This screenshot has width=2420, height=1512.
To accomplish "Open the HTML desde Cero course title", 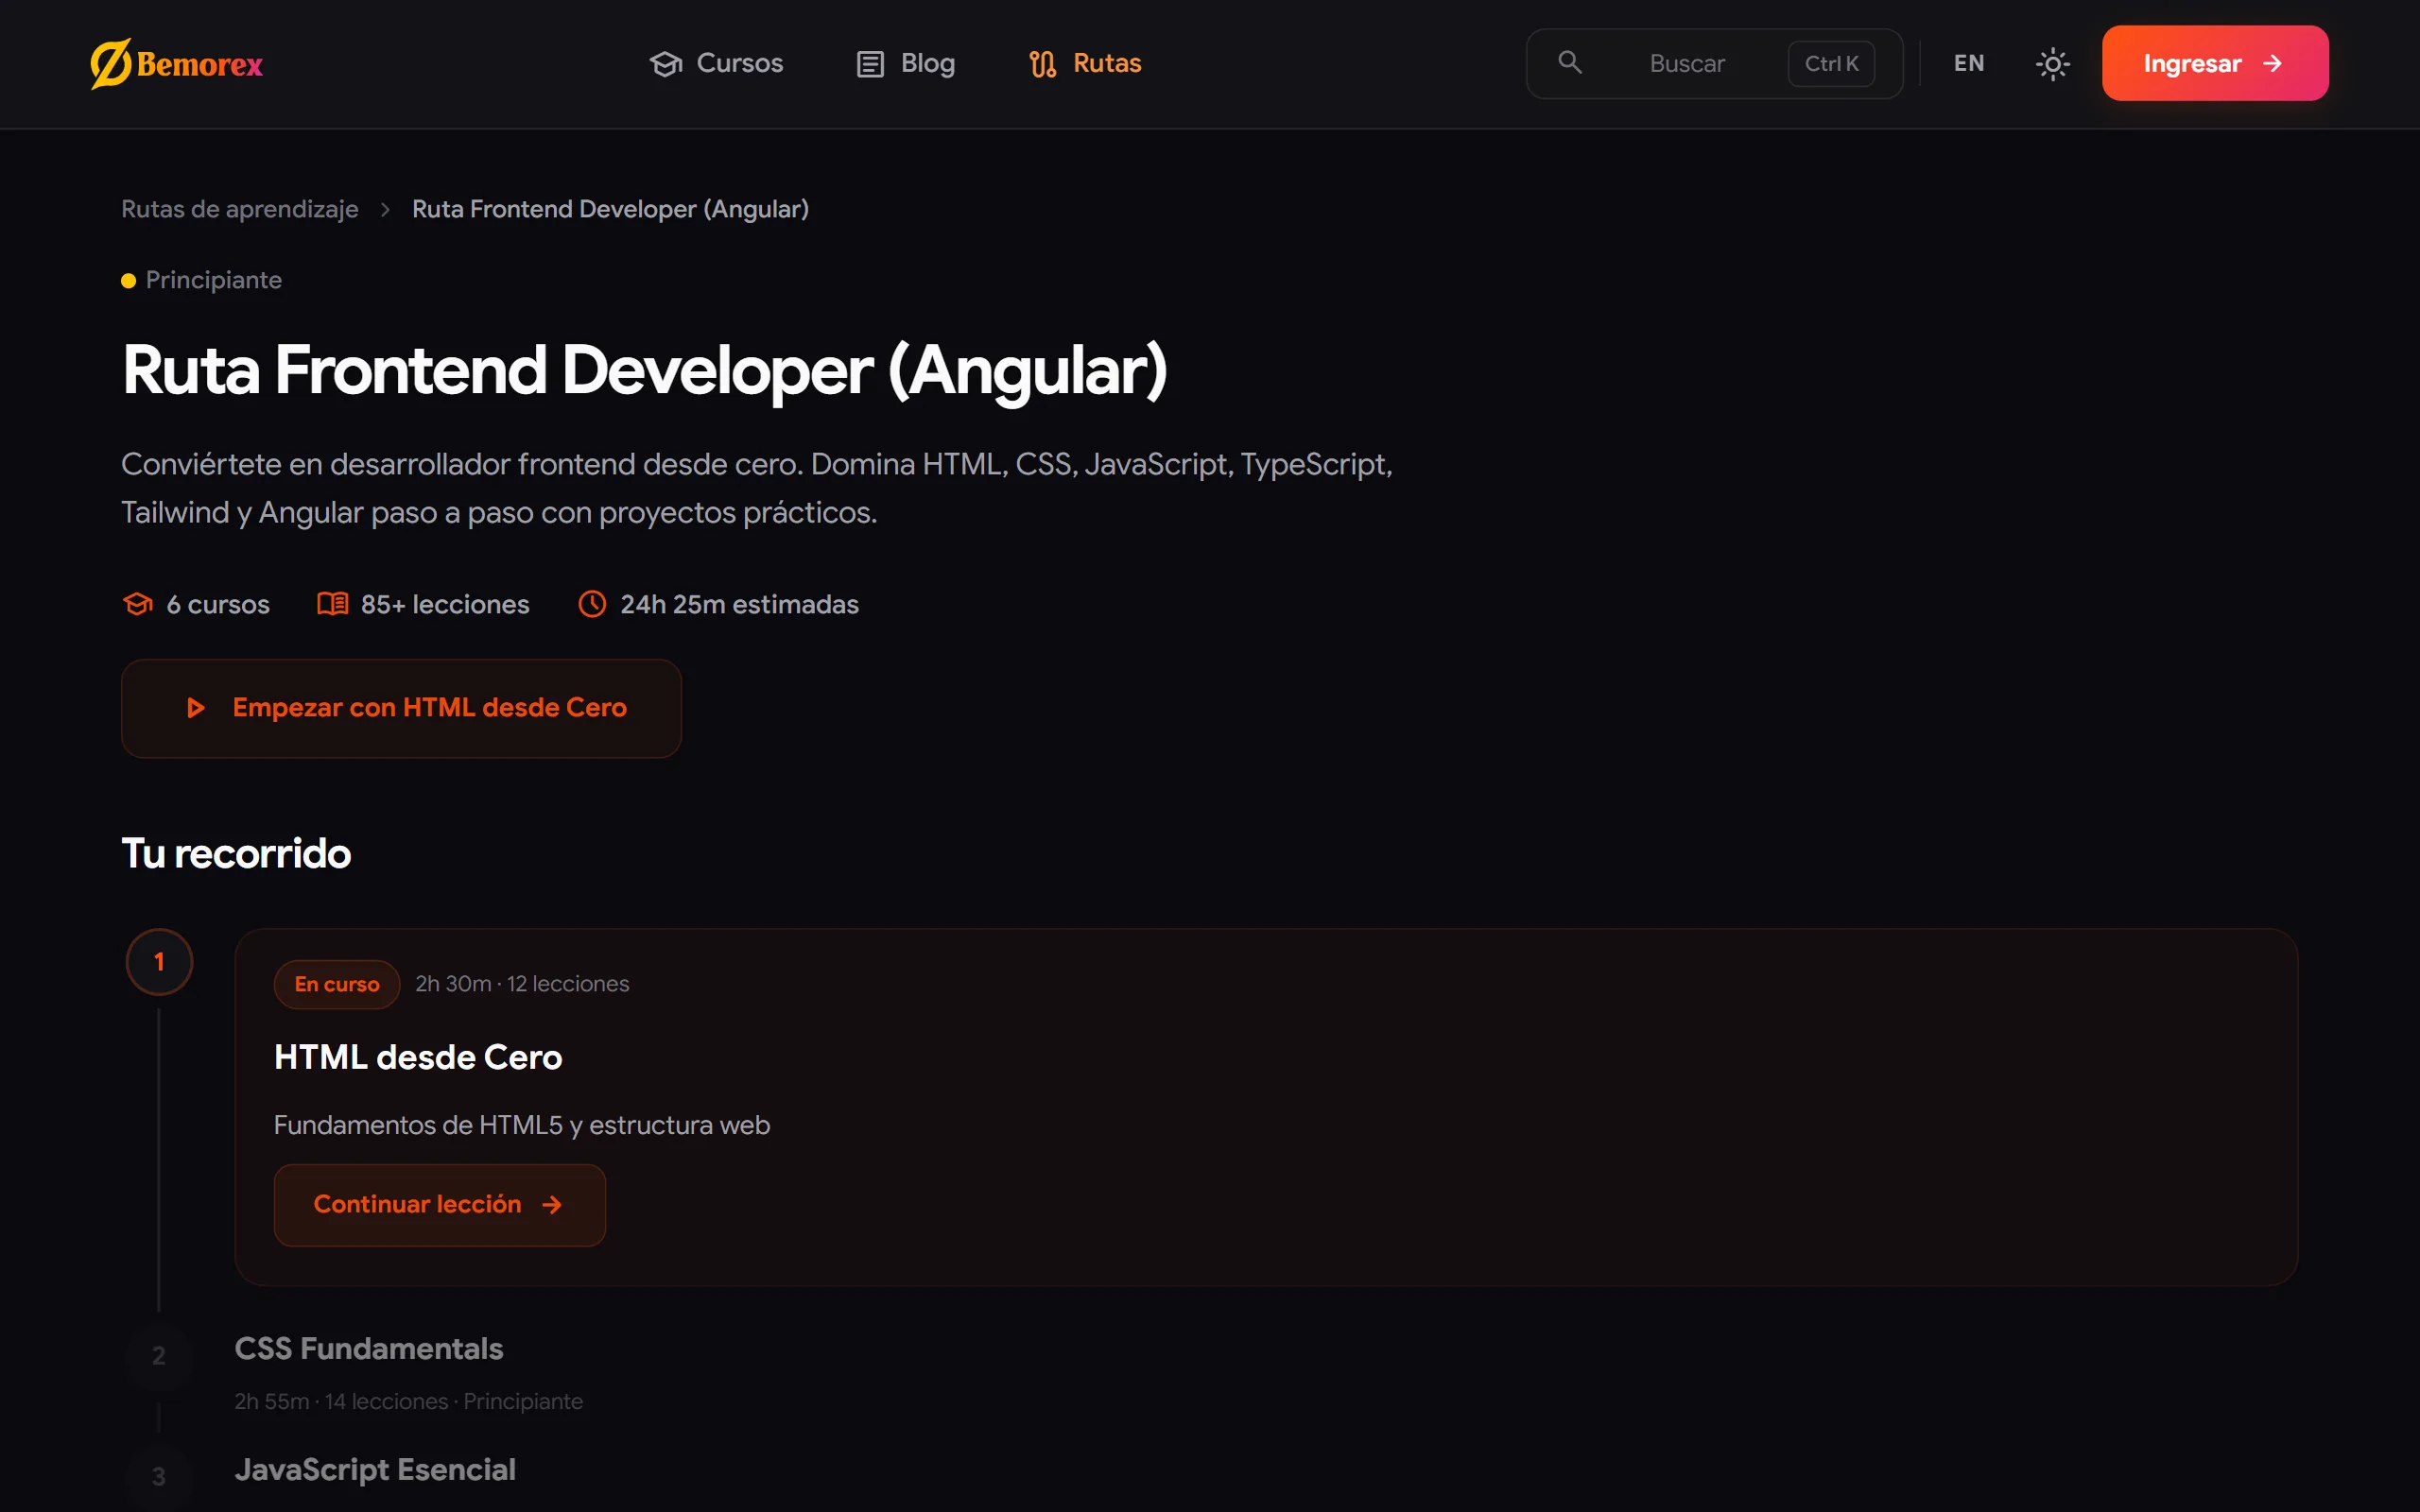I will coord(418,1057).
